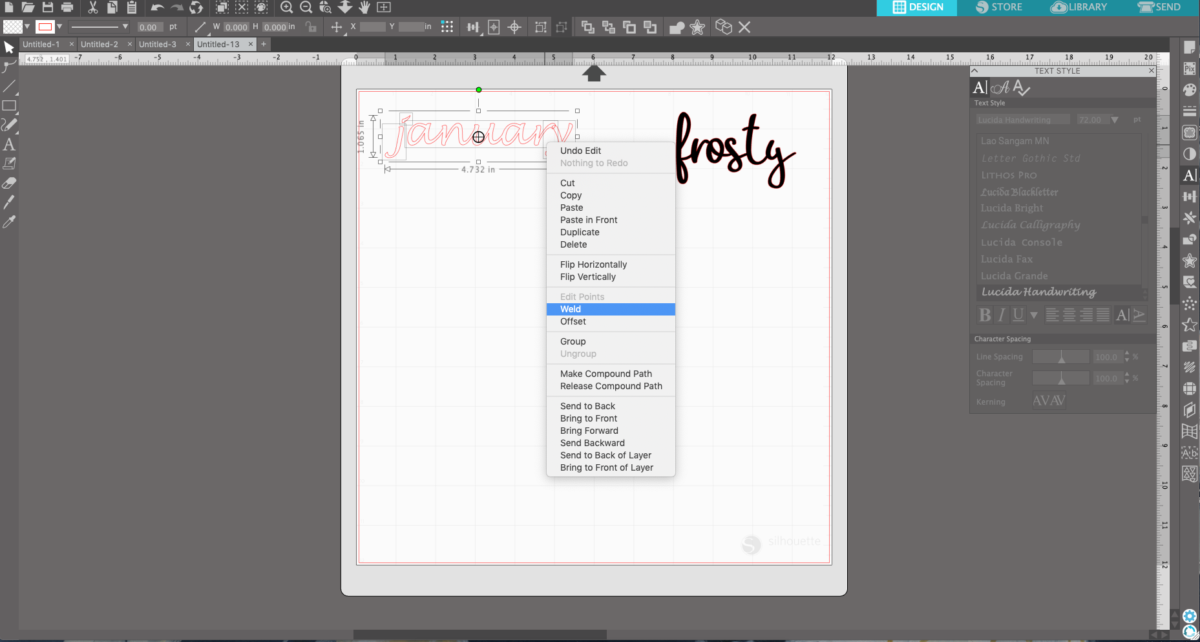1200x642 pixels.
Task: Toggle Underline text formatting
Action: pos(1018,315)
